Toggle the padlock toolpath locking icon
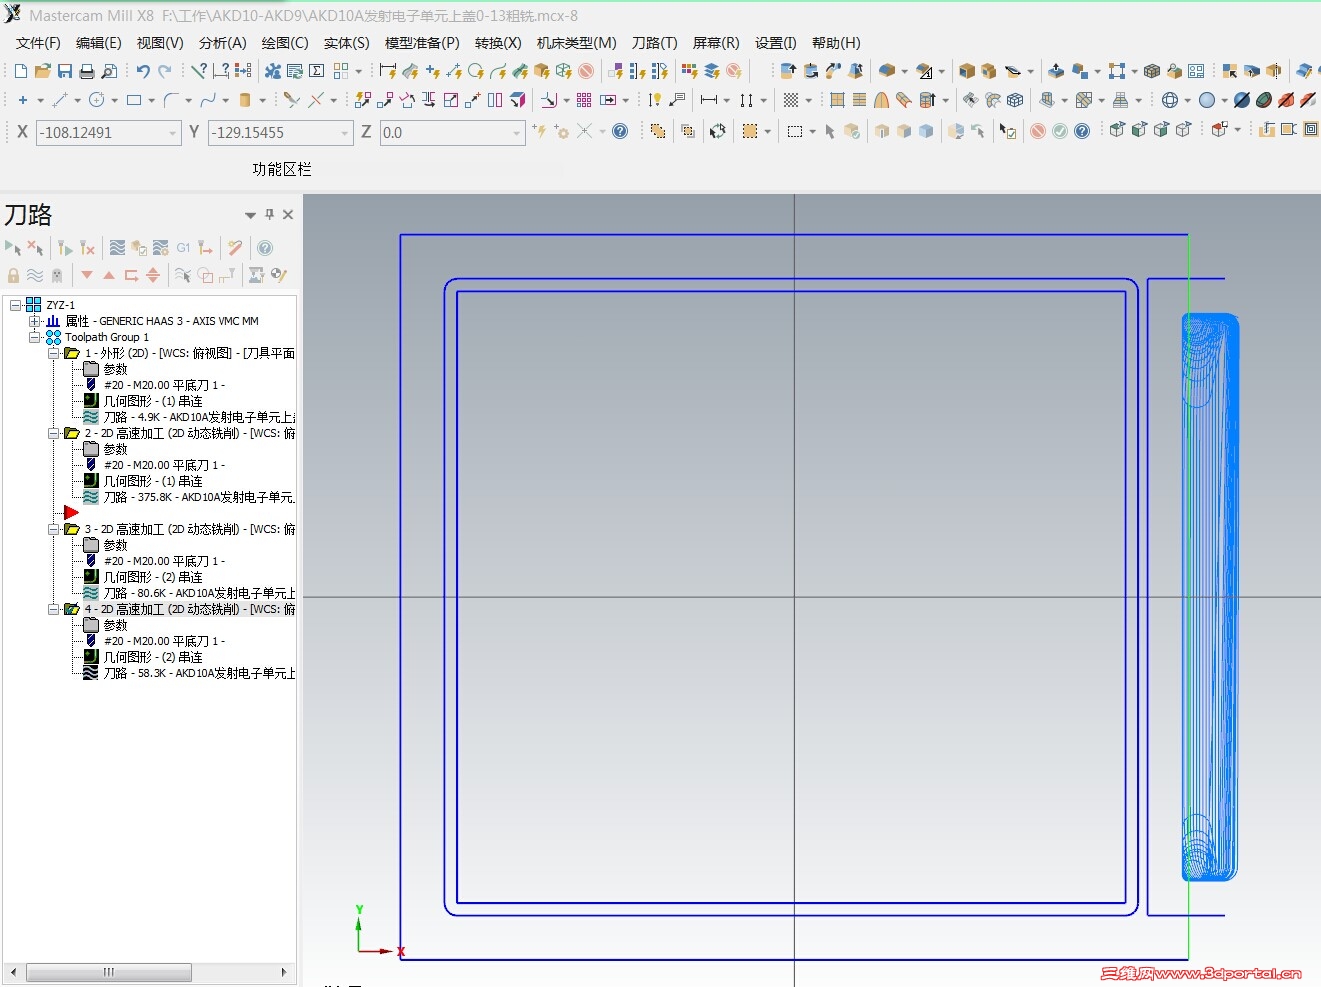 click(13, 275)
